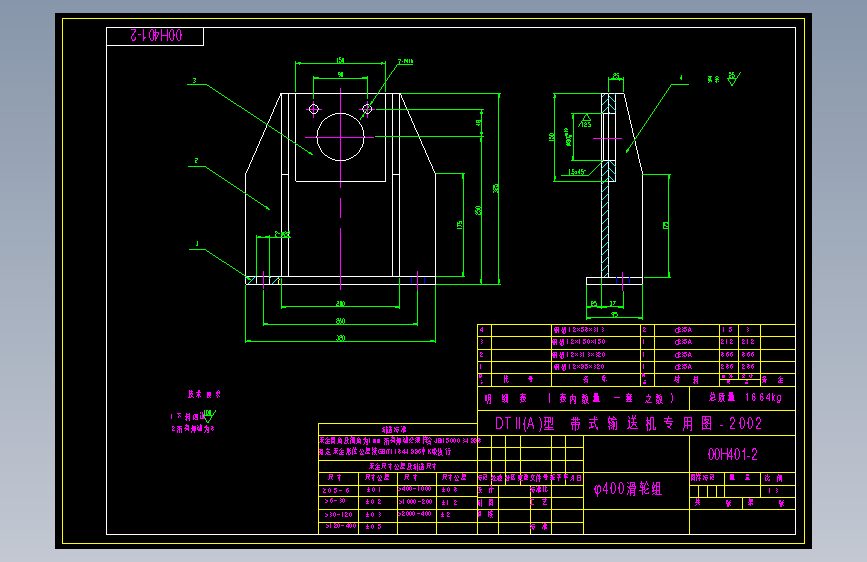This screenshot has height=562, width=867.
Task: Click tolerance range cell '>0.5-6'
Action: 336,490
